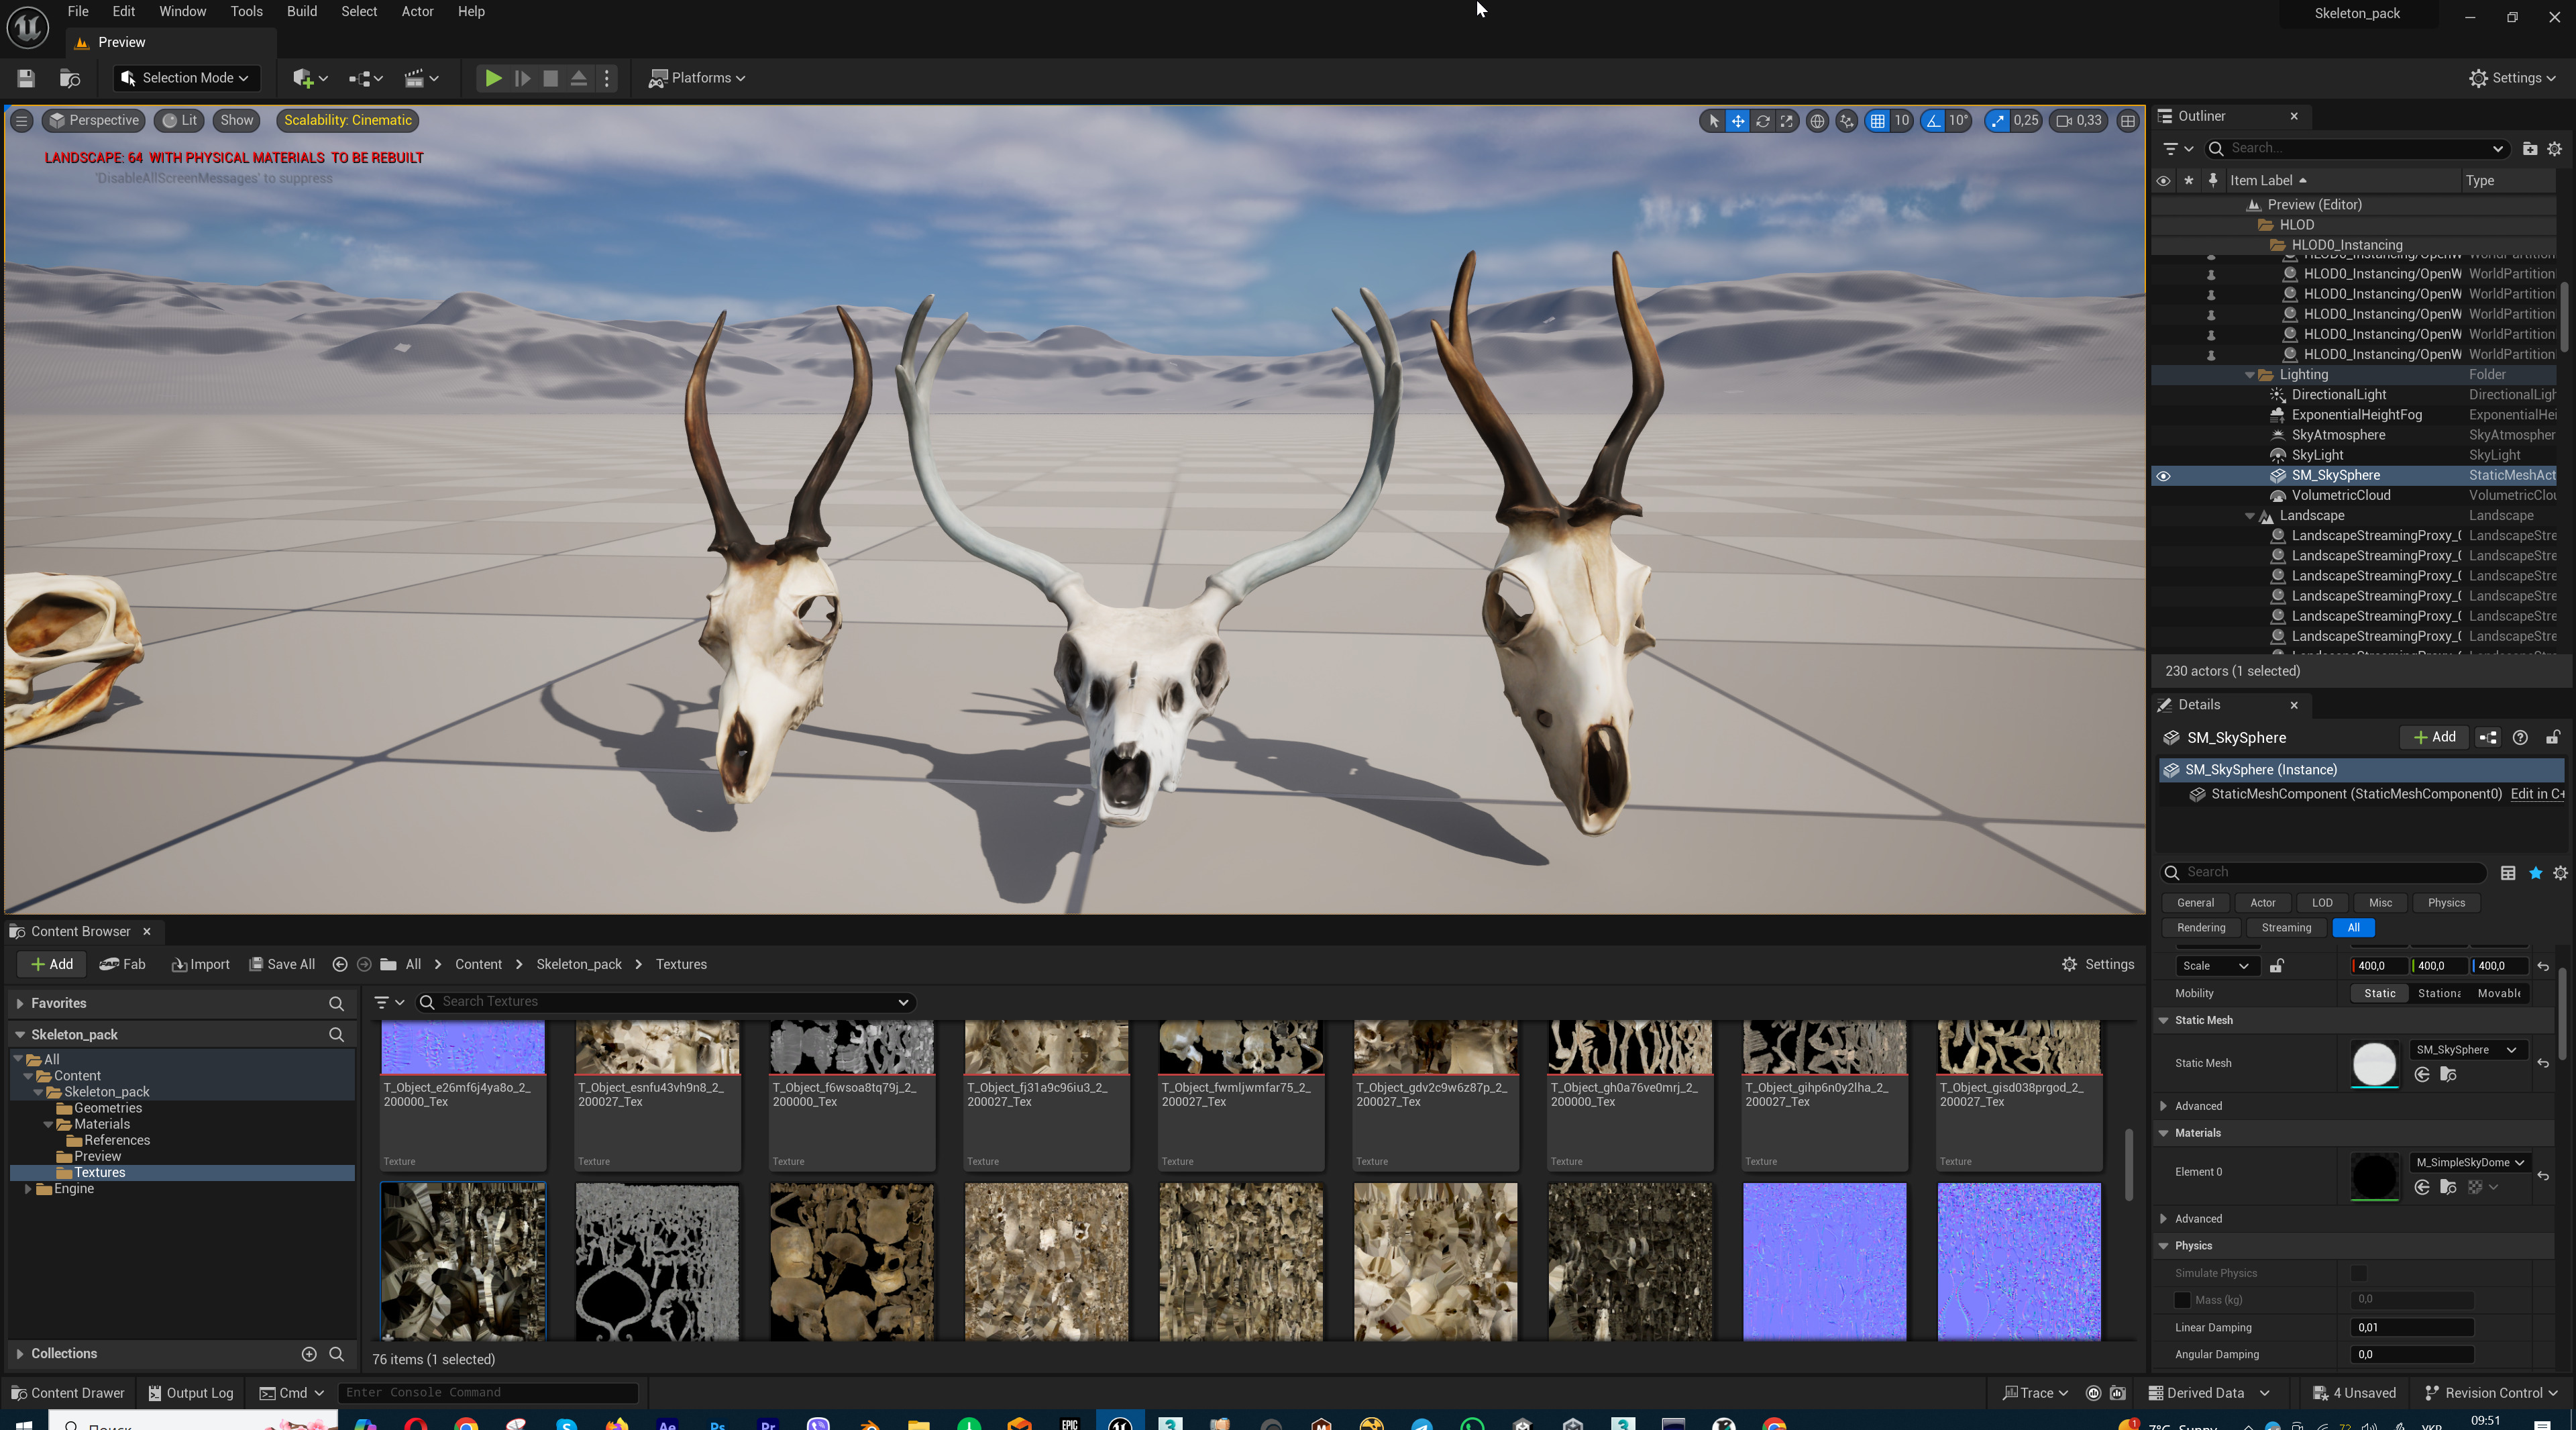Open Platforms dropdown
The height and width of the screenshot is (1430, 2576).
click(697, 78)
